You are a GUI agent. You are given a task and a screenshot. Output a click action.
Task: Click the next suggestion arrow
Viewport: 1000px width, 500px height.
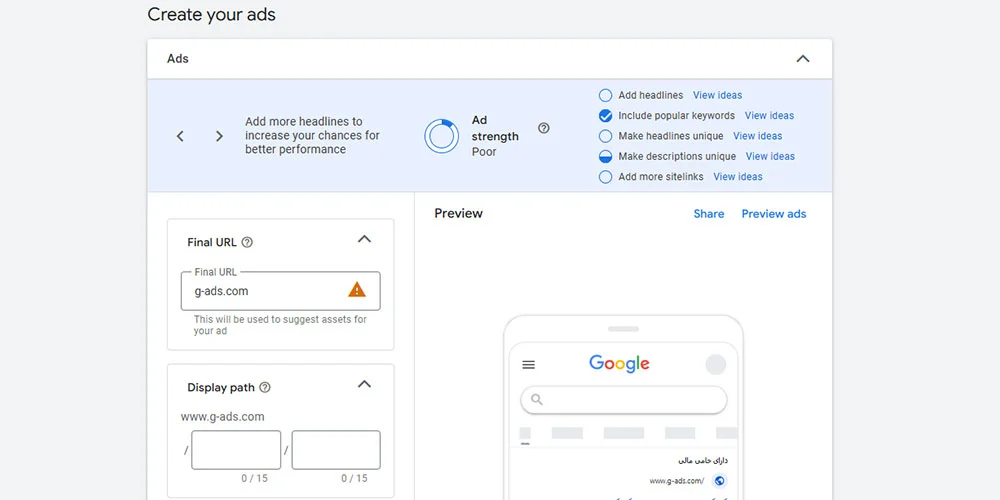[219, 136]
